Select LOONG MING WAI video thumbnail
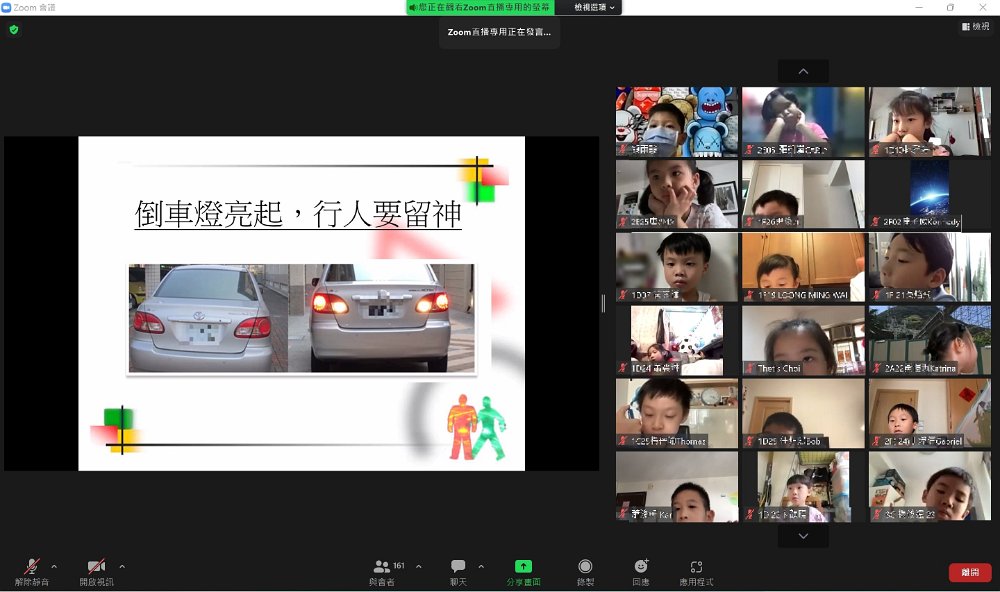The width and height of the screenshot is (1000, 592). (x=803, y=267)
